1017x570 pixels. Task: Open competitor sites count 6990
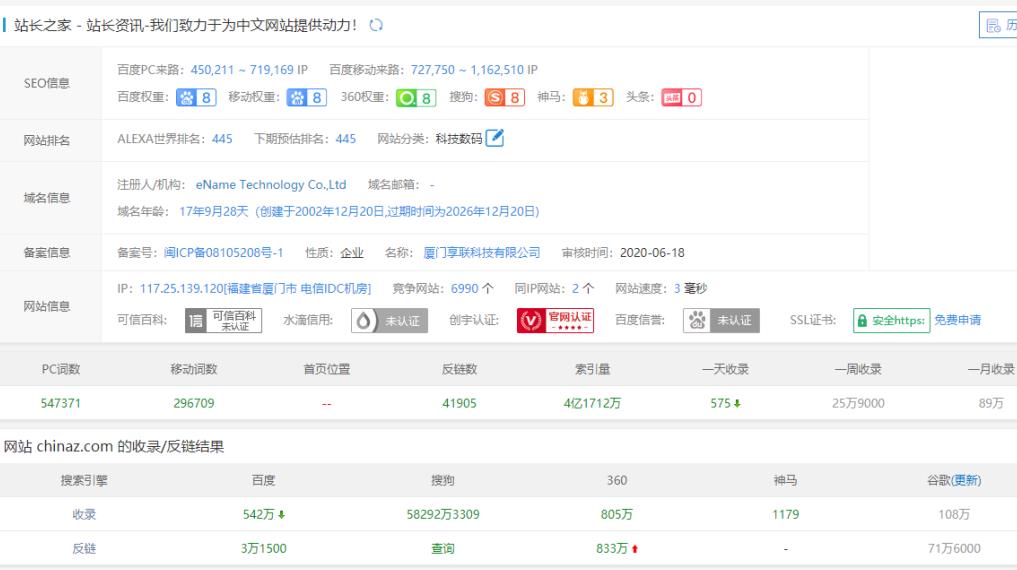464,289
